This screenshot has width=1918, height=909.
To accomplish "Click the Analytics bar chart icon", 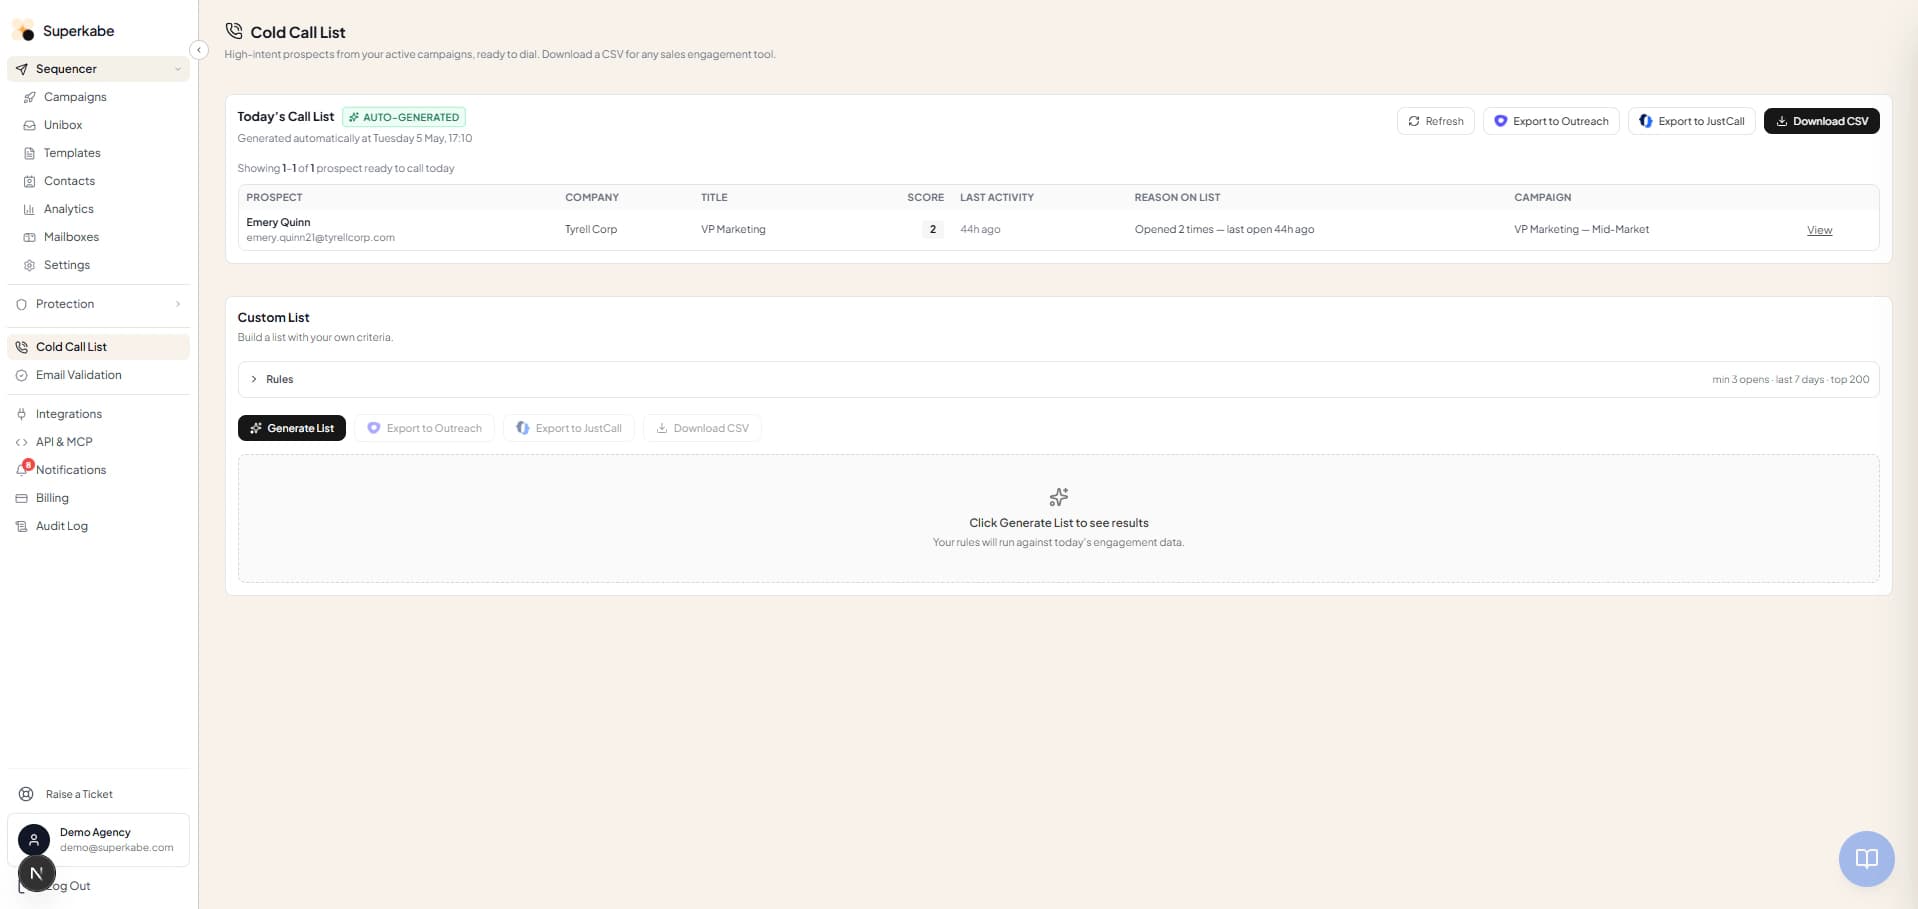I will (29, 209).
